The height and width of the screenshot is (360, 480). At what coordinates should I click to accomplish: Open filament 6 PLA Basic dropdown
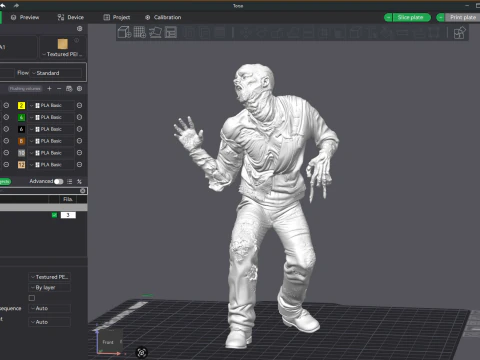(x=51, y=129)
